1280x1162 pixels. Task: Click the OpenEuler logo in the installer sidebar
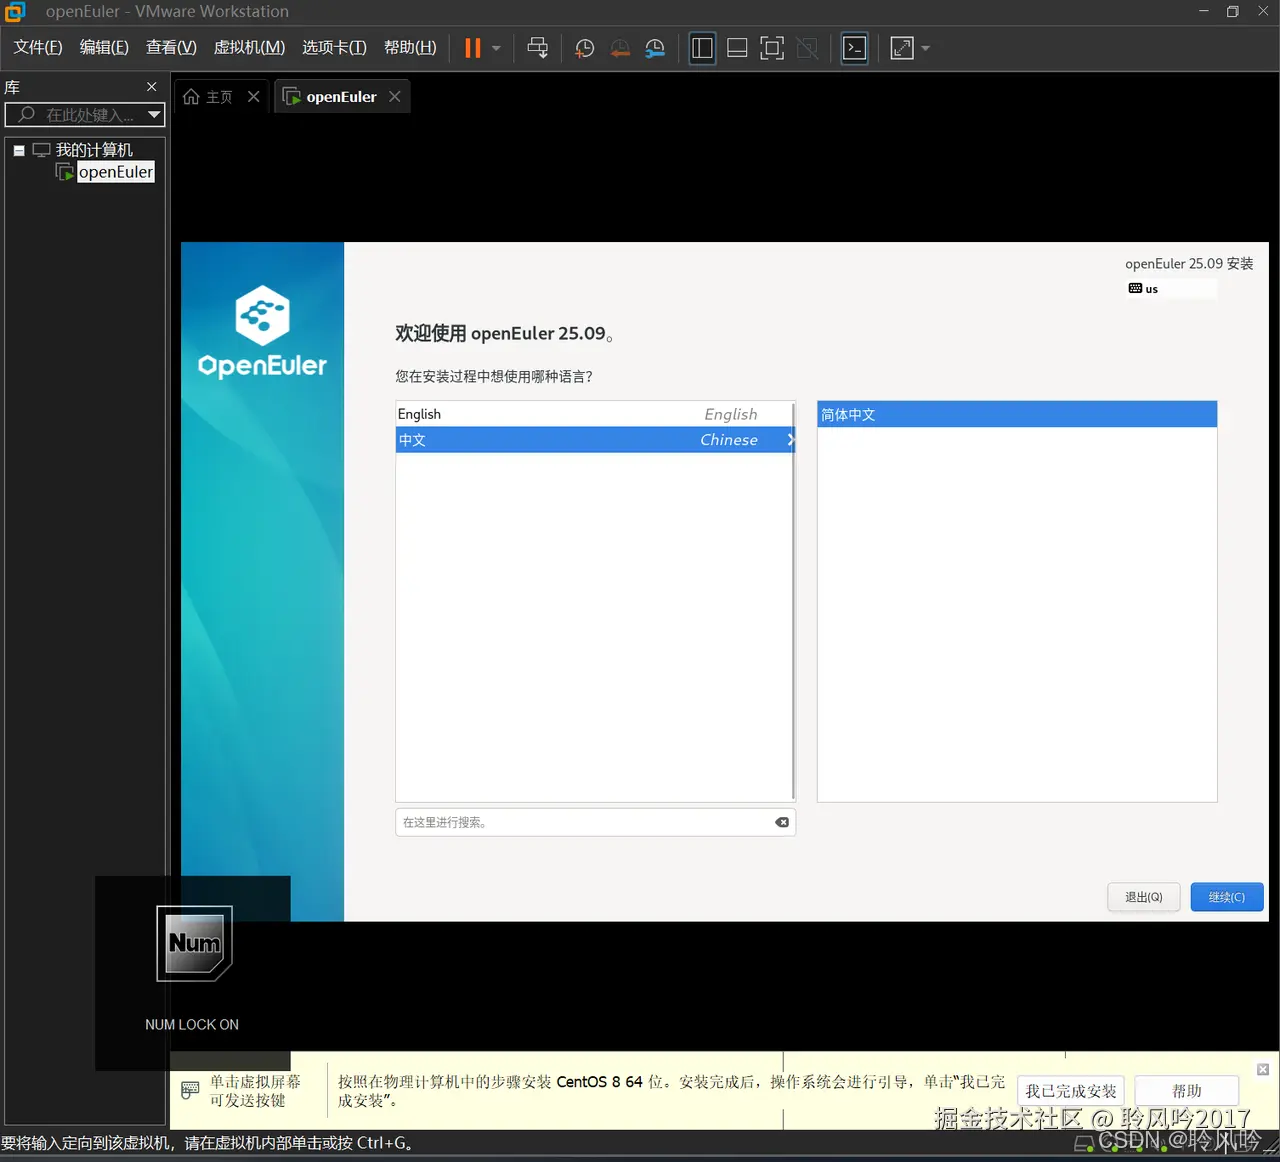tap(262, 332)
